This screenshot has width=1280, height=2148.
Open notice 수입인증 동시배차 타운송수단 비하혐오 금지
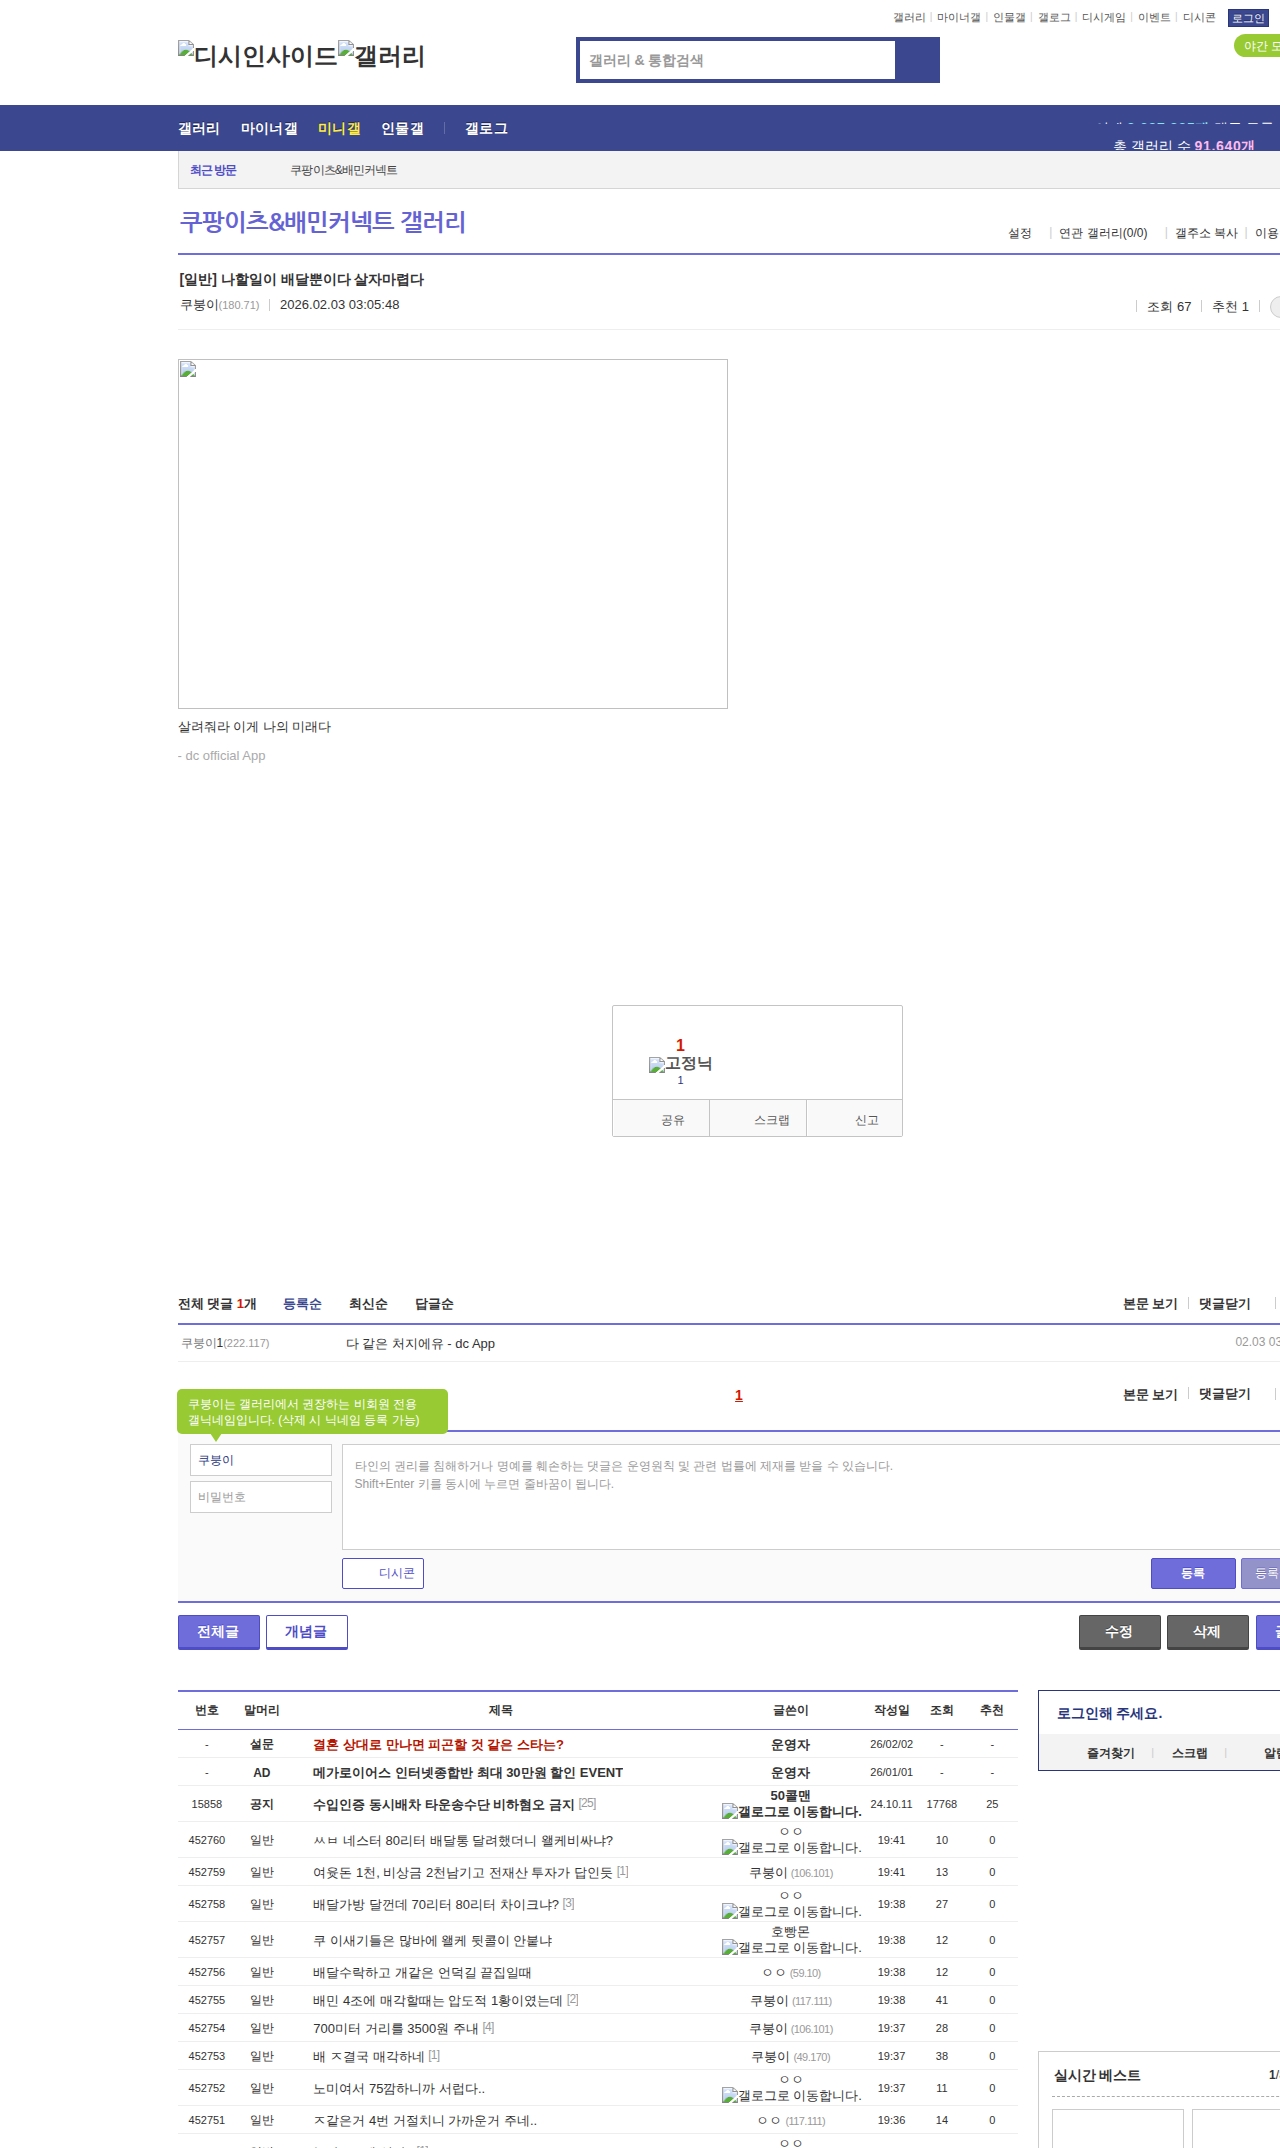coord(444,1804)
